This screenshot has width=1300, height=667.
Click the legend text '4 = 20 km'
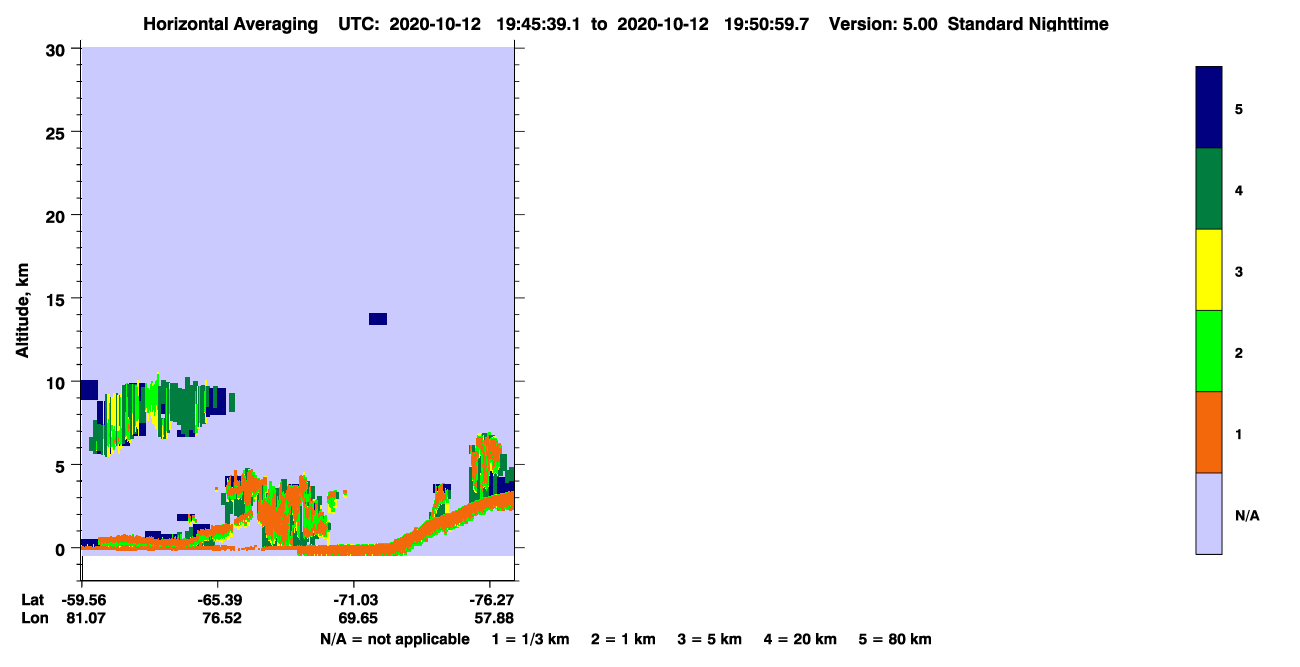(800, 640)
